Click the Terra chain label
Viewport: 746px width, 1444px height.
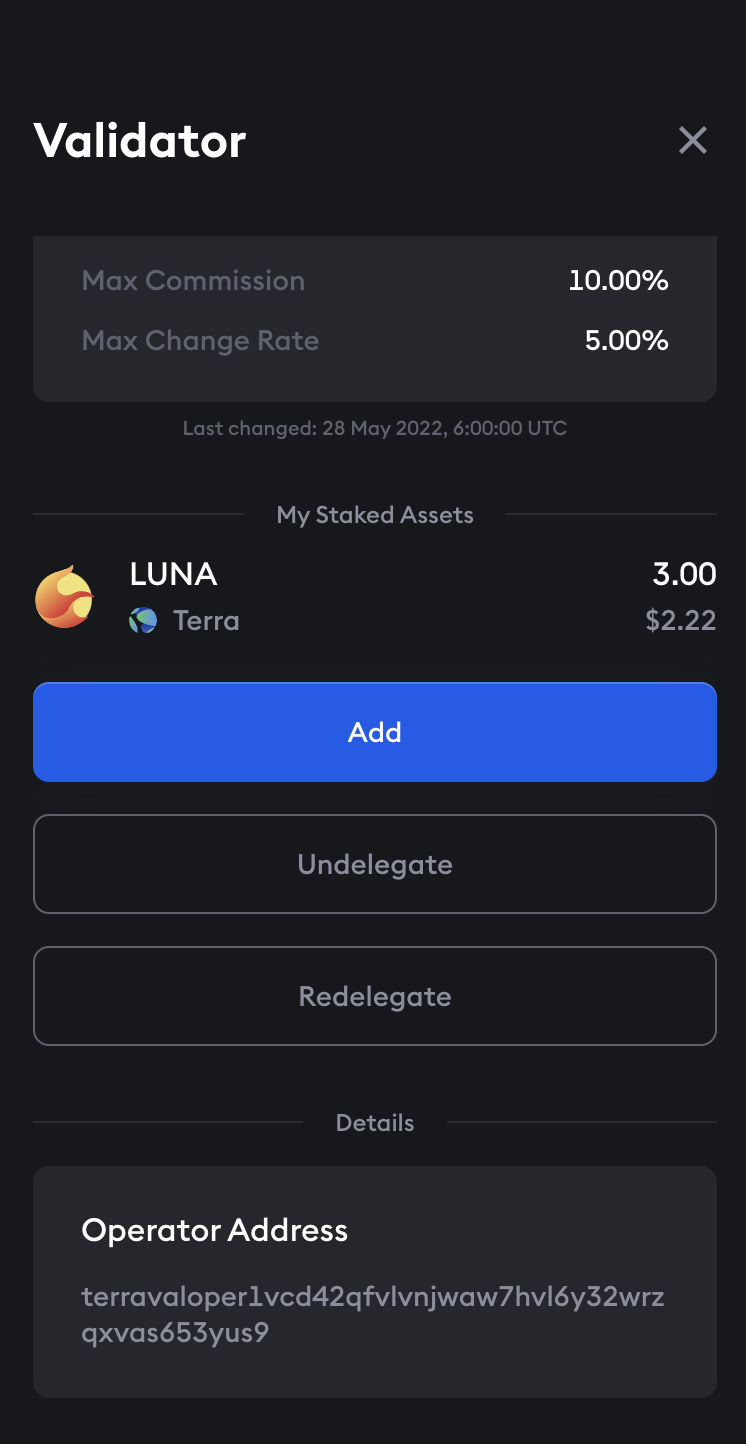pos(206,621)
